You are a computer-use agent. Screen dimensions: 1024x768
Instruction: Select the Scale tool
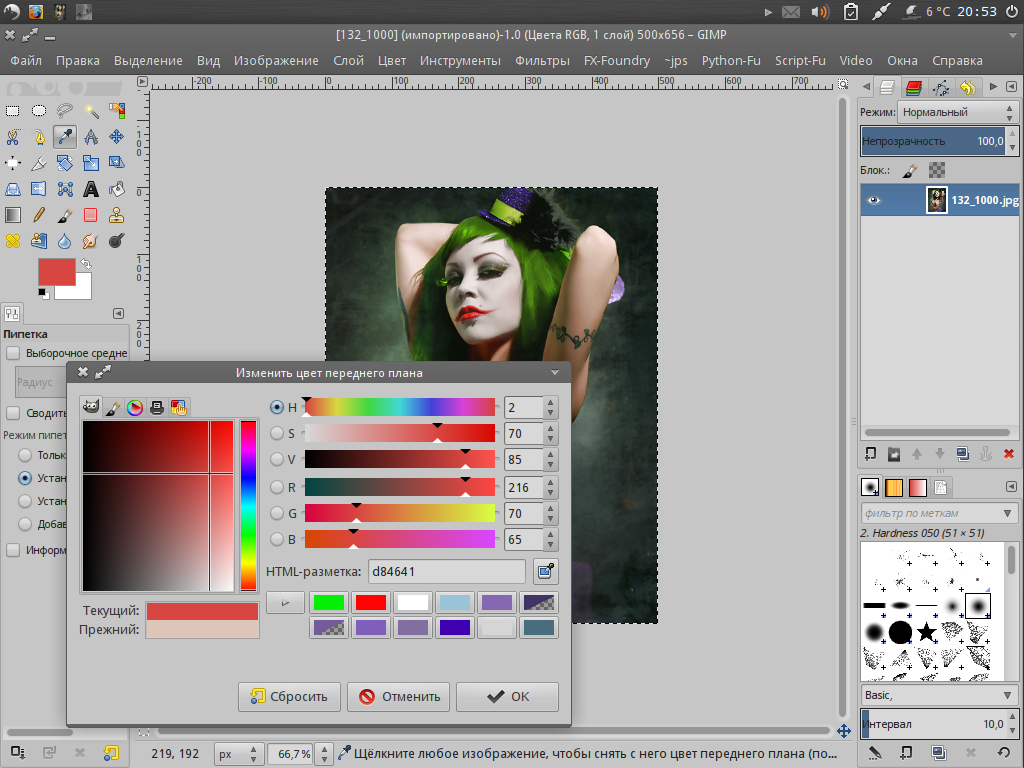click(91, 163)
